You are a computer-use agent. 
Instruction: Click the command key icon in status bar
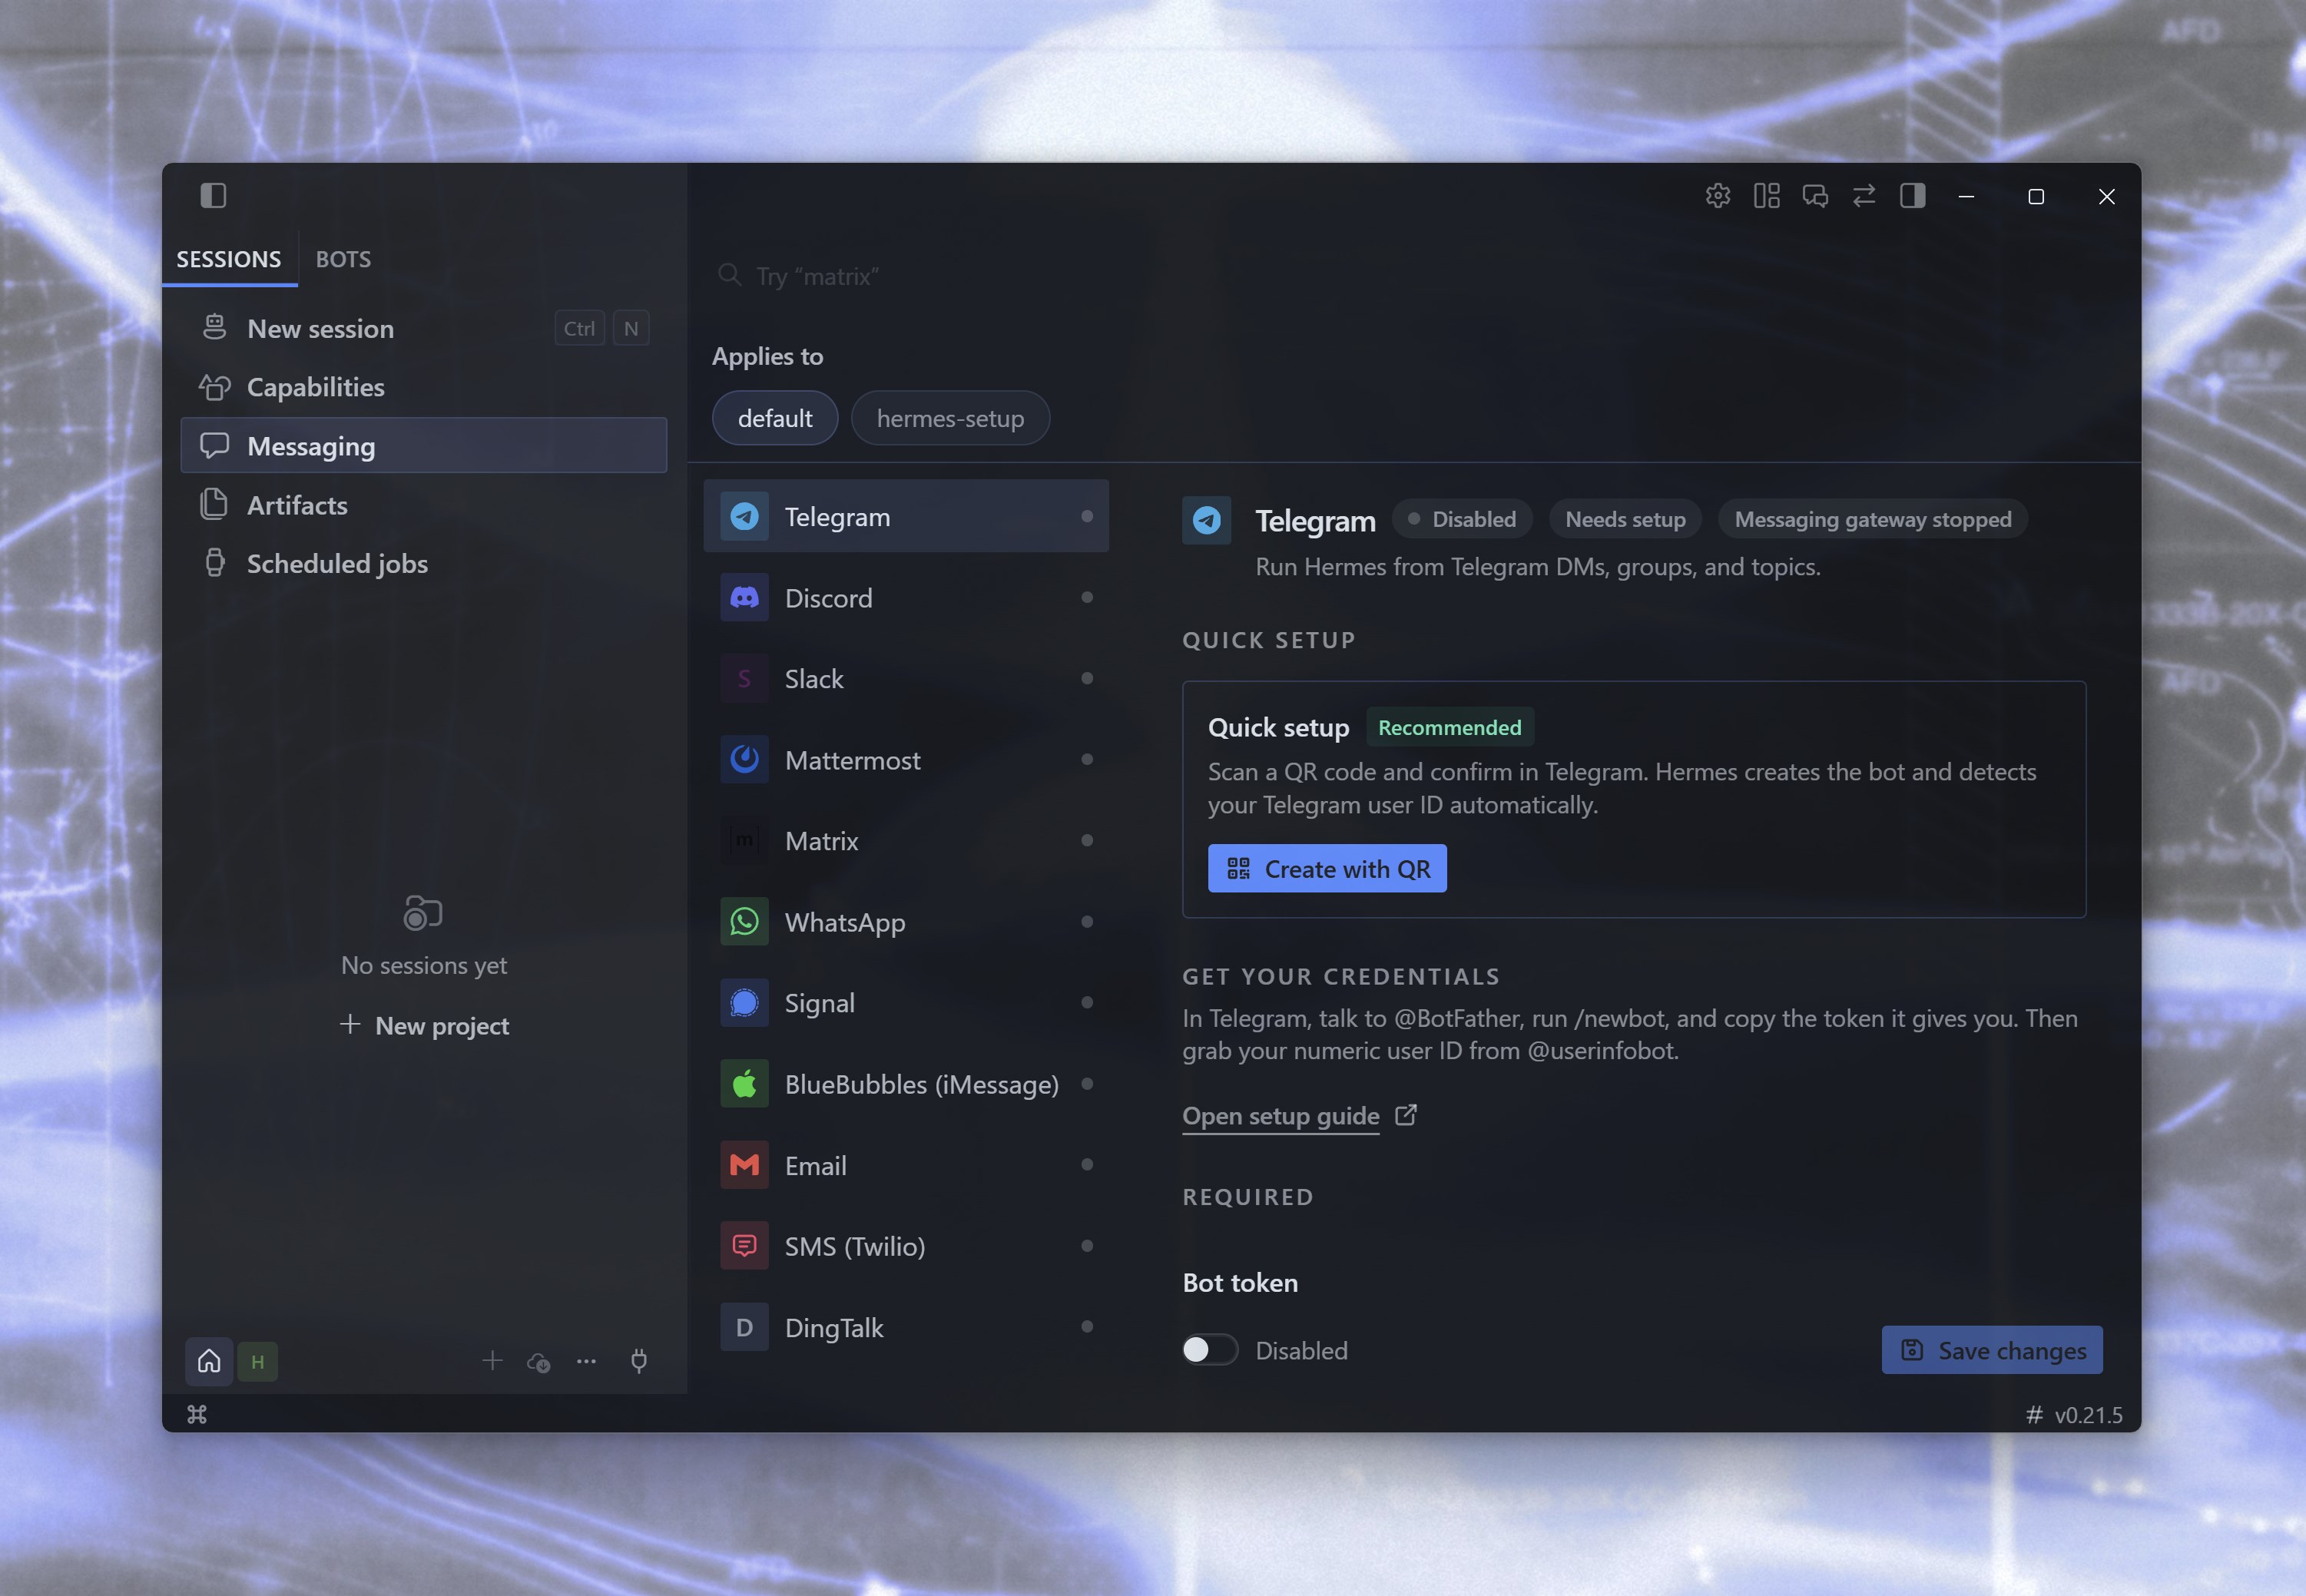197,1414
